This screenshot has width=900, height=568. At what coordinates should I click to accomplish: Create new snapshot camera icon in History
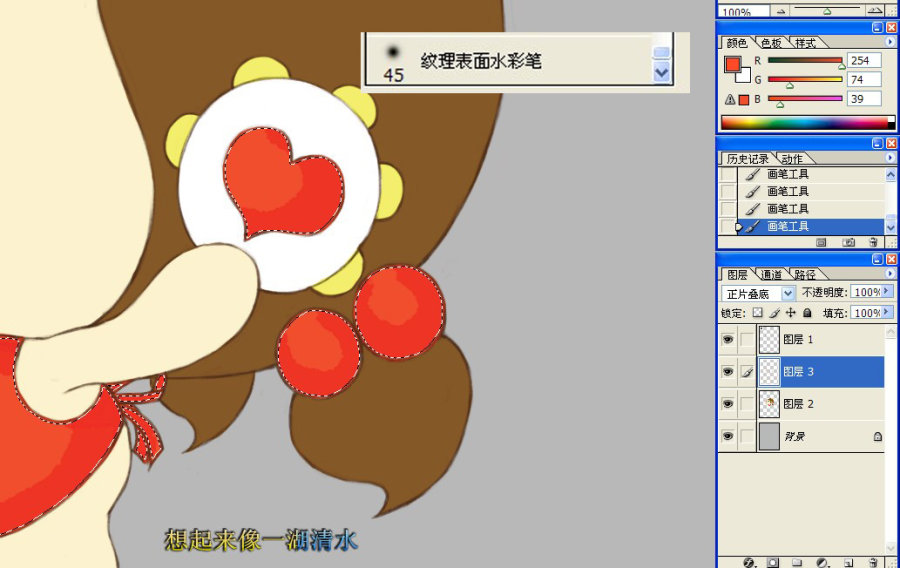point(848,243)
